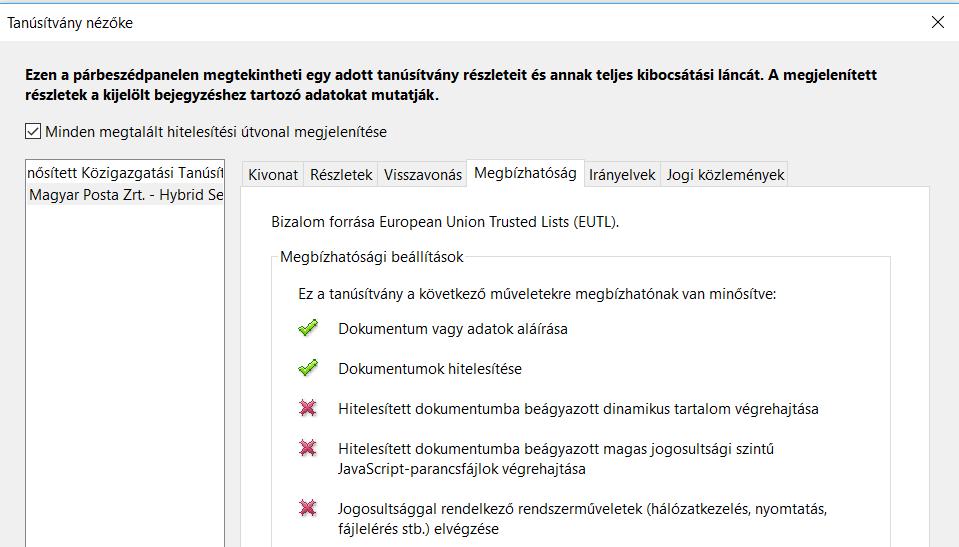The image size is (959, 547).
Task: Click red X beside dinamikus tartalom végrehajtása
Action: [x=308, y=407]
